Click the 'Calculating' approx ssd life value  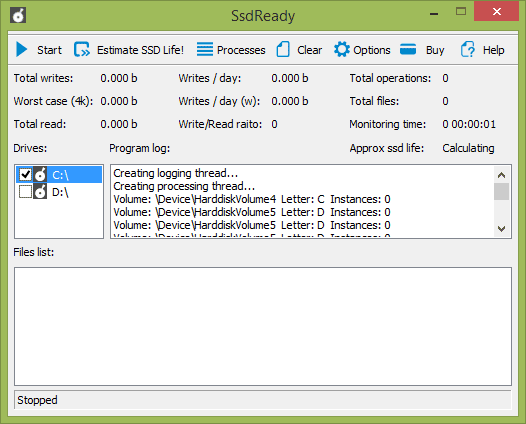pos(468,148)
